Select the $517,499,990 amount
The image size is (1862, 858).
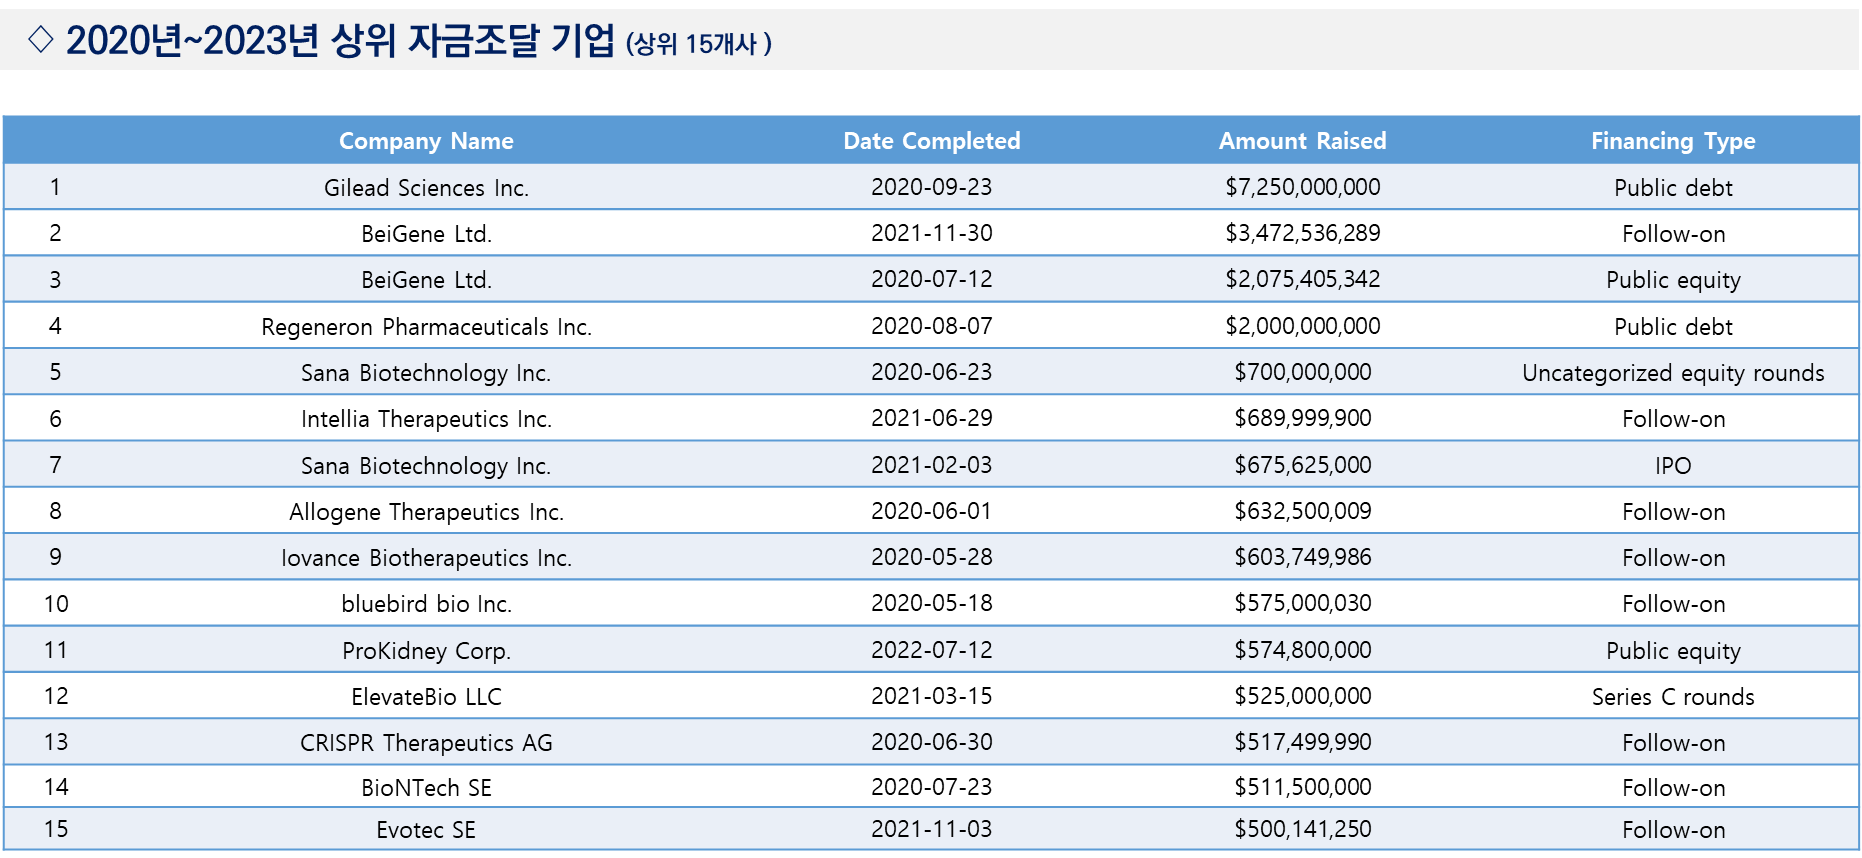[x=1302, y=742]
